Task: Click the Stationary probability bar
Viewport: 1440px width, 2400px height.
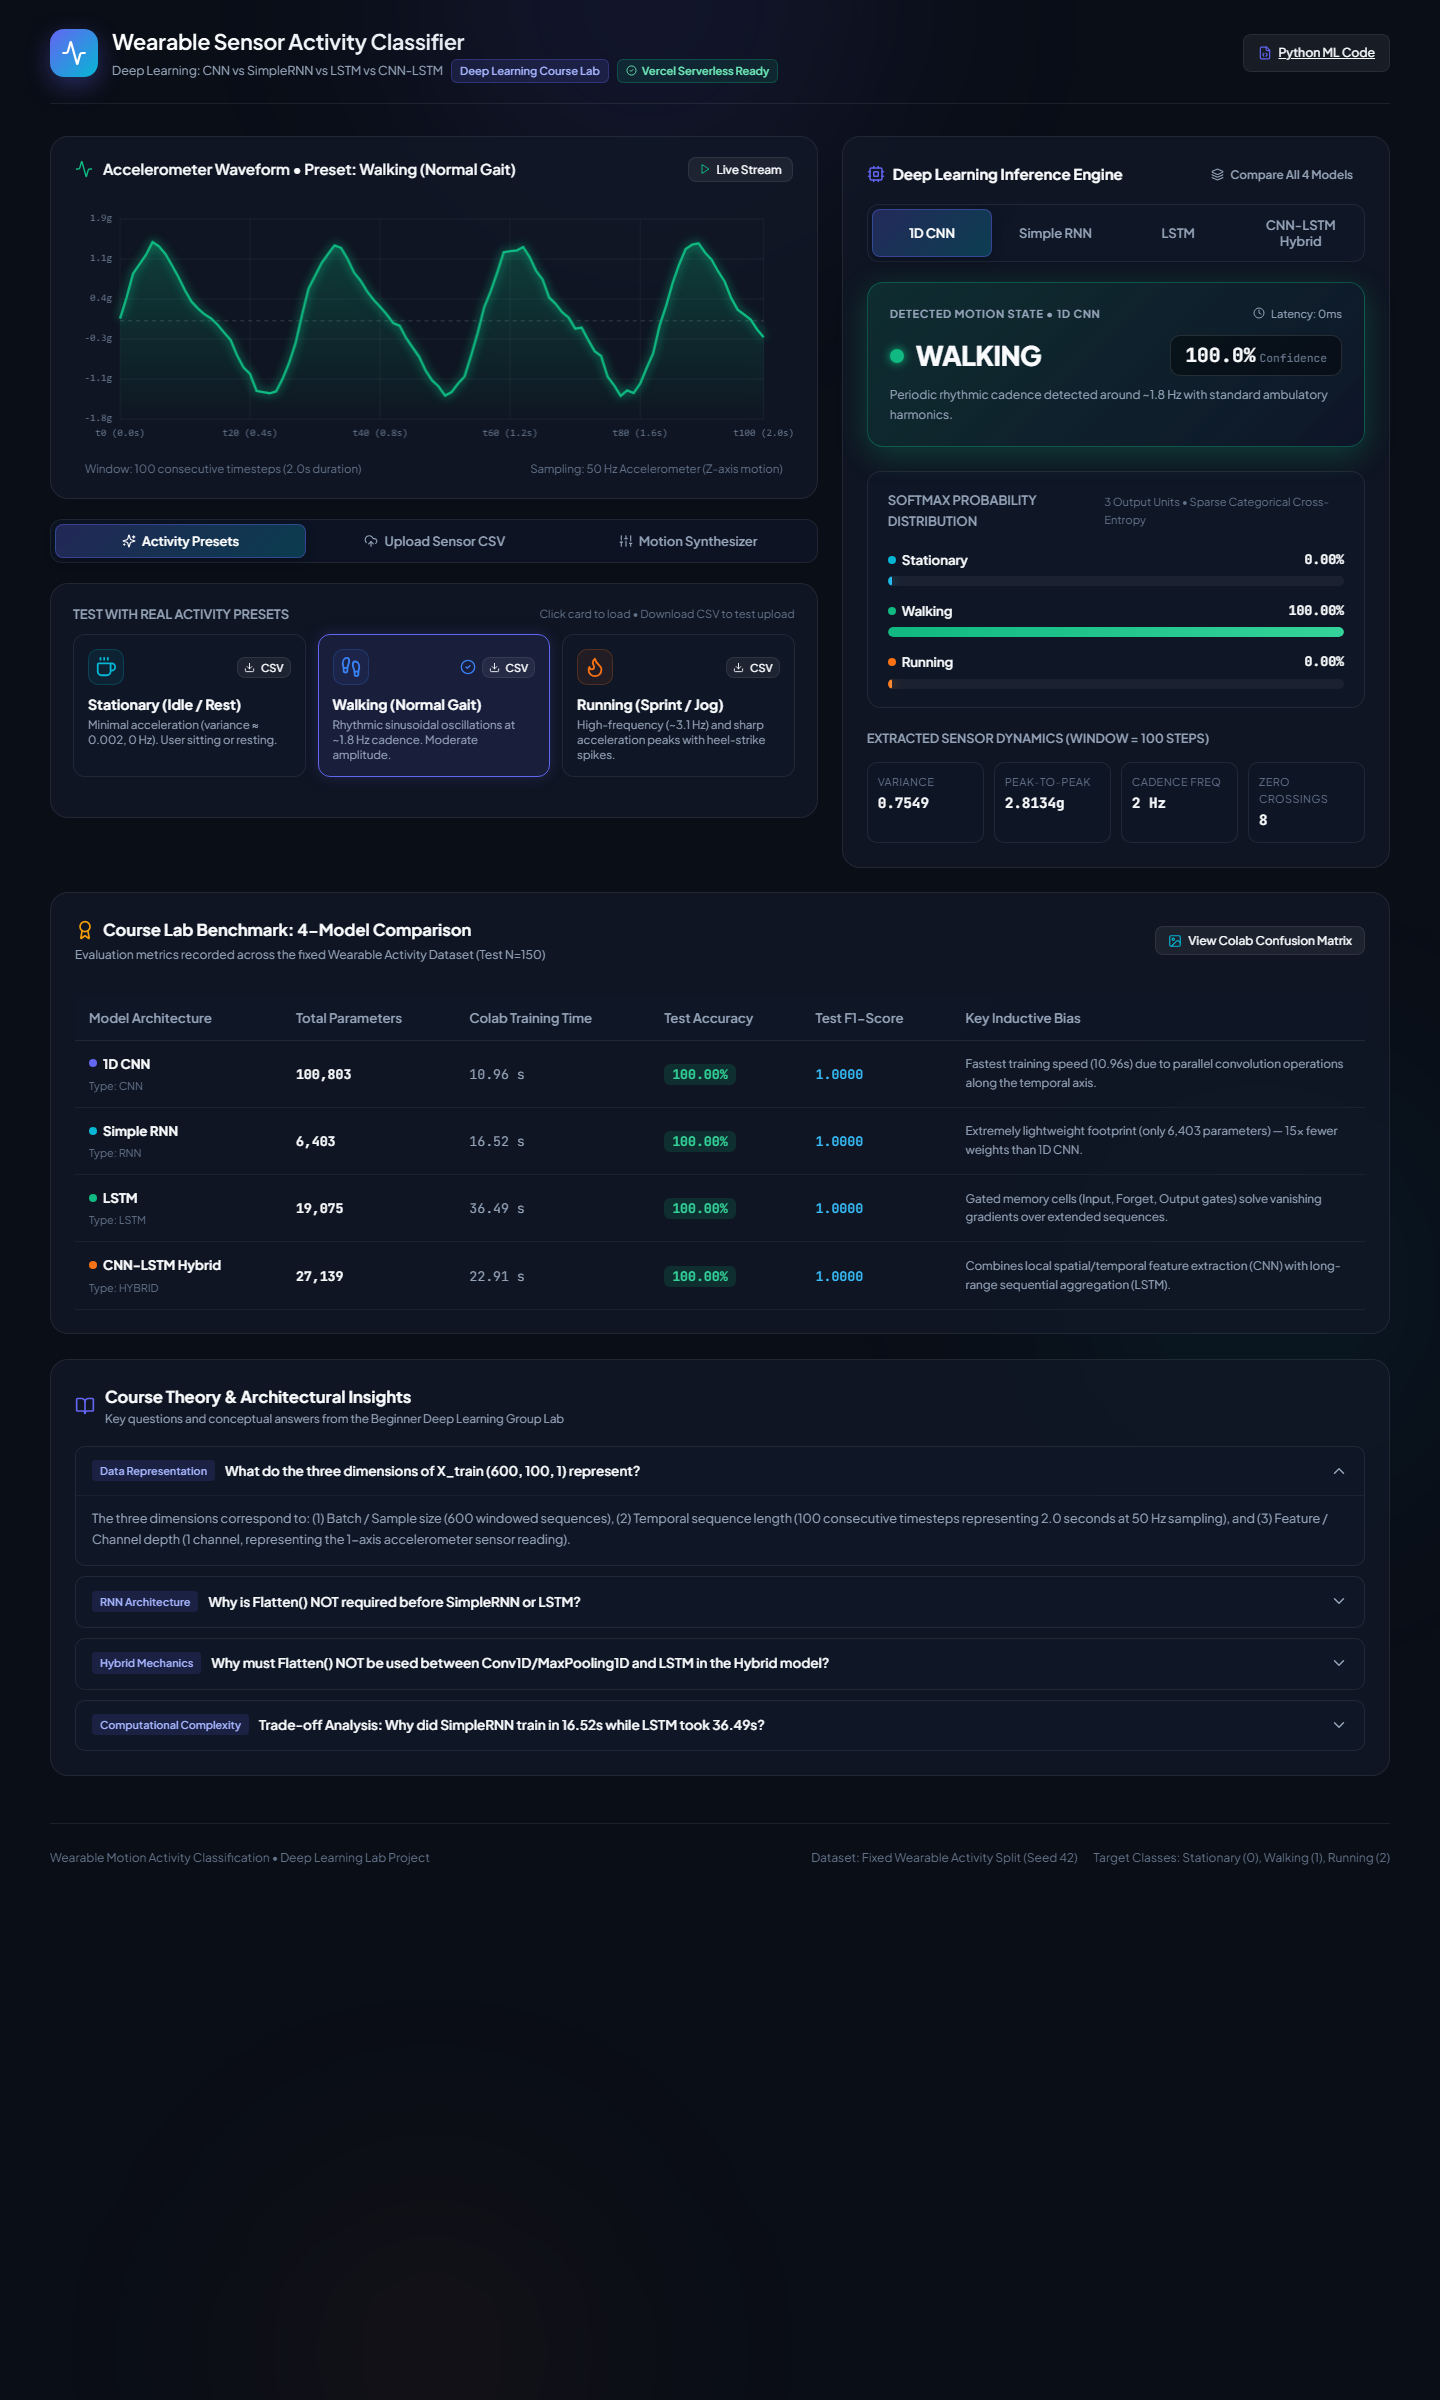Action: pyautogui.click(x=1116, y=581)
